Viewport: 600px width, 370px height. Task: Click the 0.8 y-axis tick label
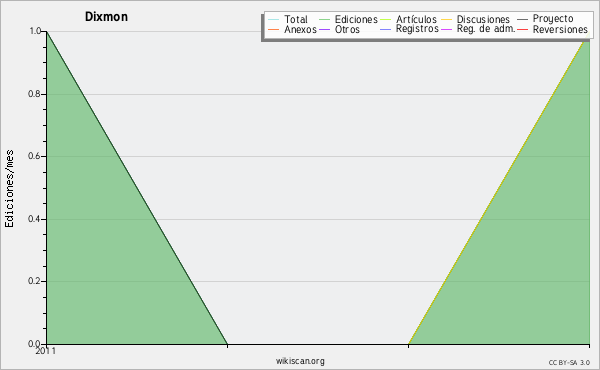[34, 94]
